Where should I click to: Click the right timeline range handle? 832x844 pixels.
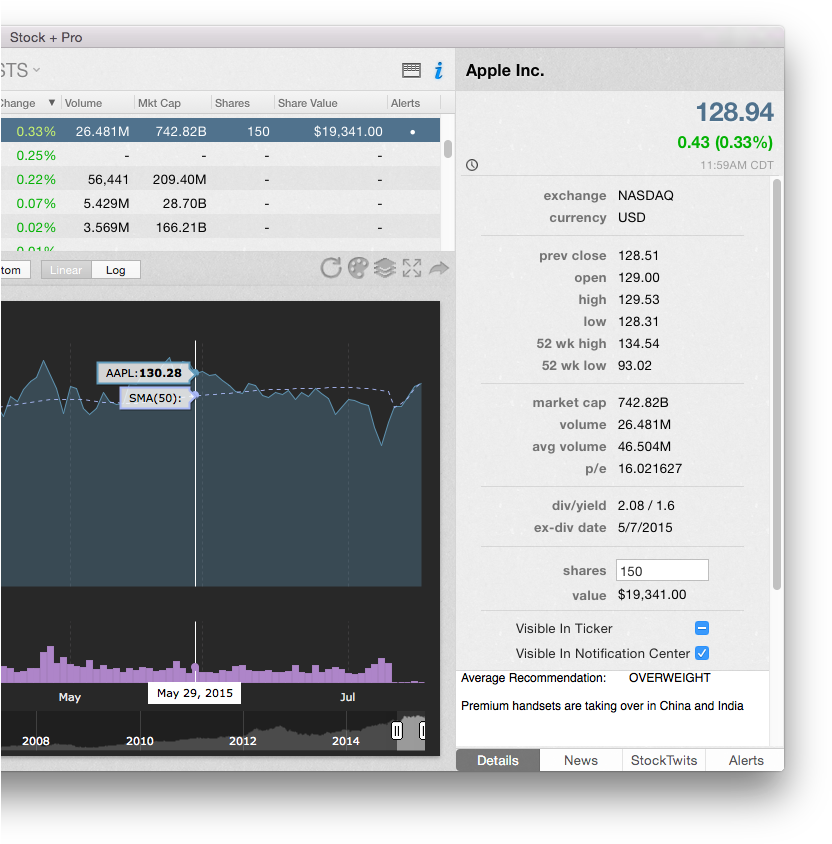pos(423,730)
